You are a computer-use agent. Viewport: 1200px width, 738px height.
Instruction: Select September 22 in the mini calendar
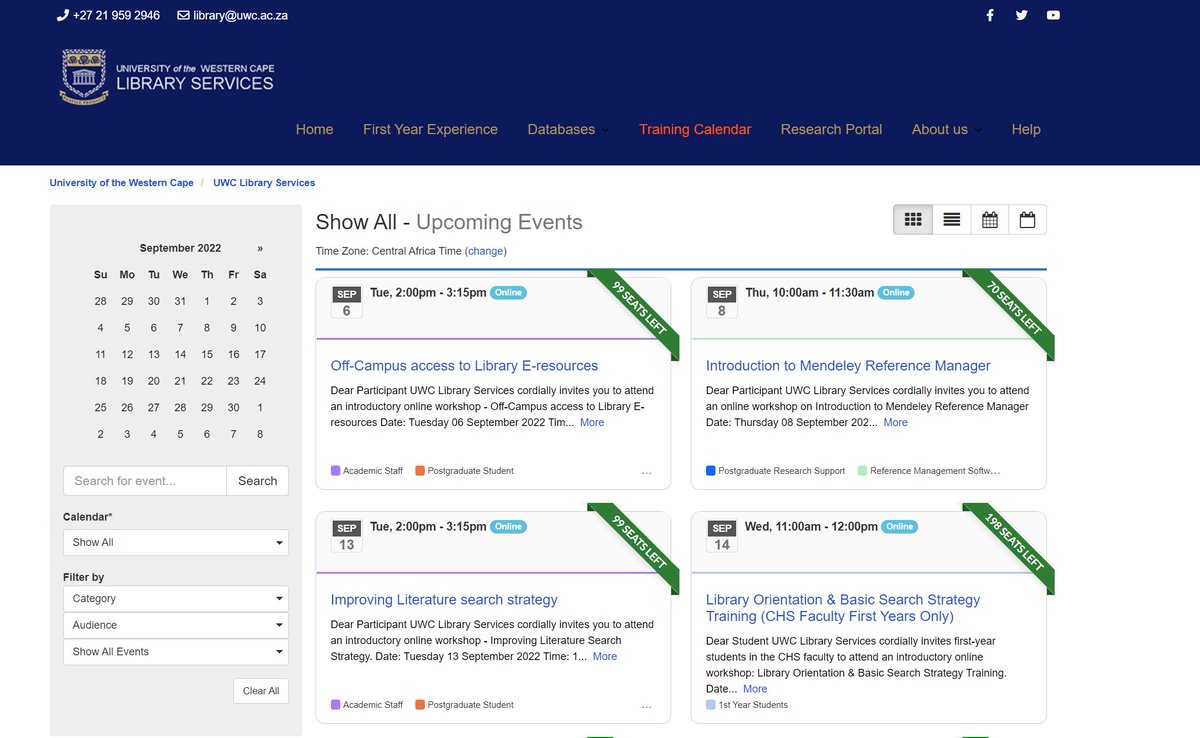tap(207, 382)
